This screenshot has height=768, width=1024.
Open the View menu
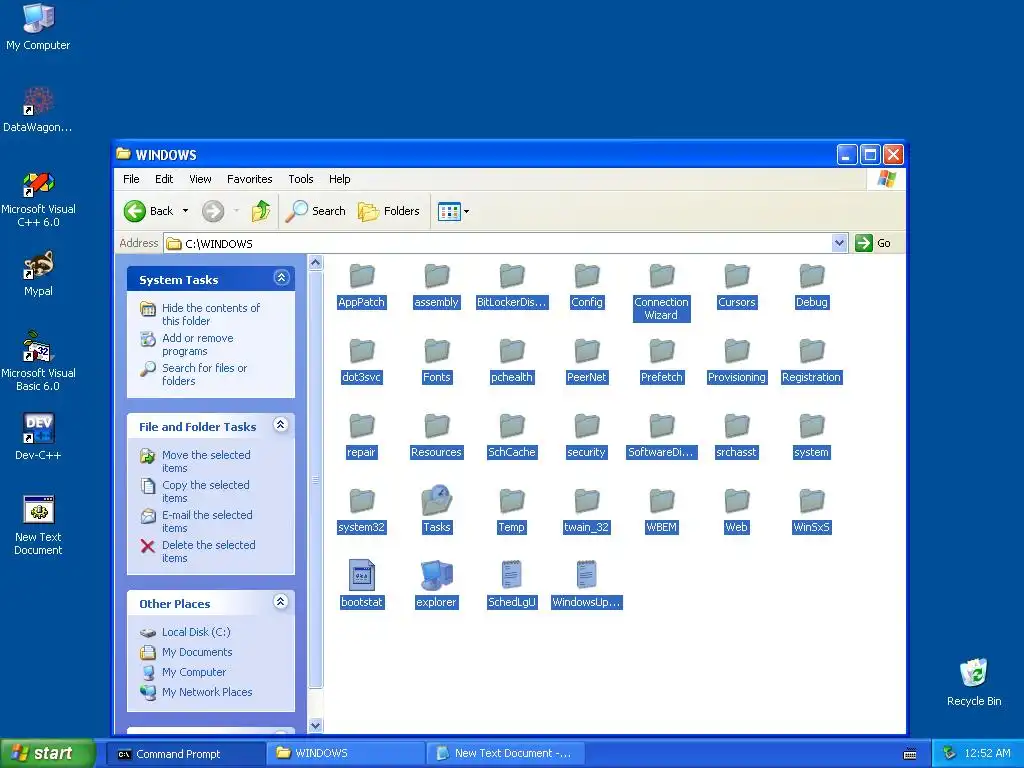click(200, 179)
